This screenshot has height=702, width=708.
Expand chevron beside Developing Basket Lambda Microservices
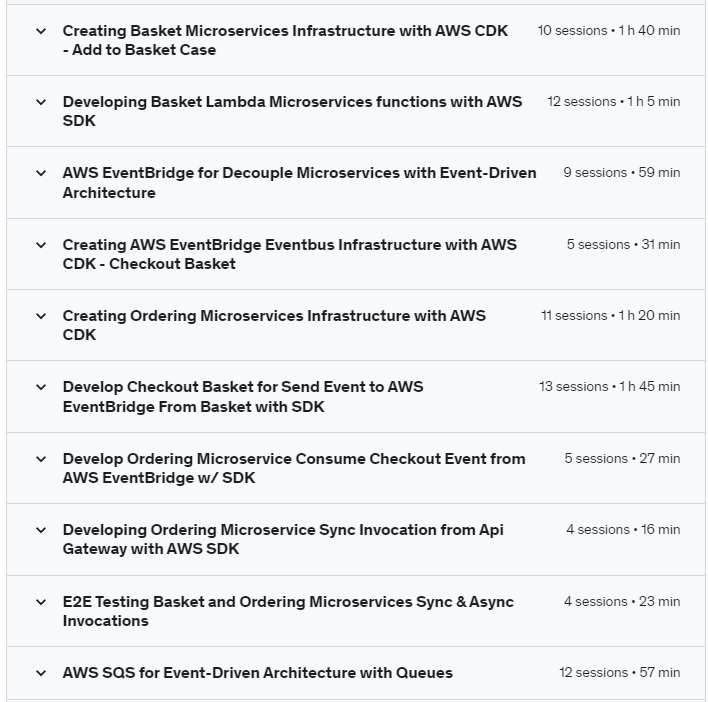point(41,102)
